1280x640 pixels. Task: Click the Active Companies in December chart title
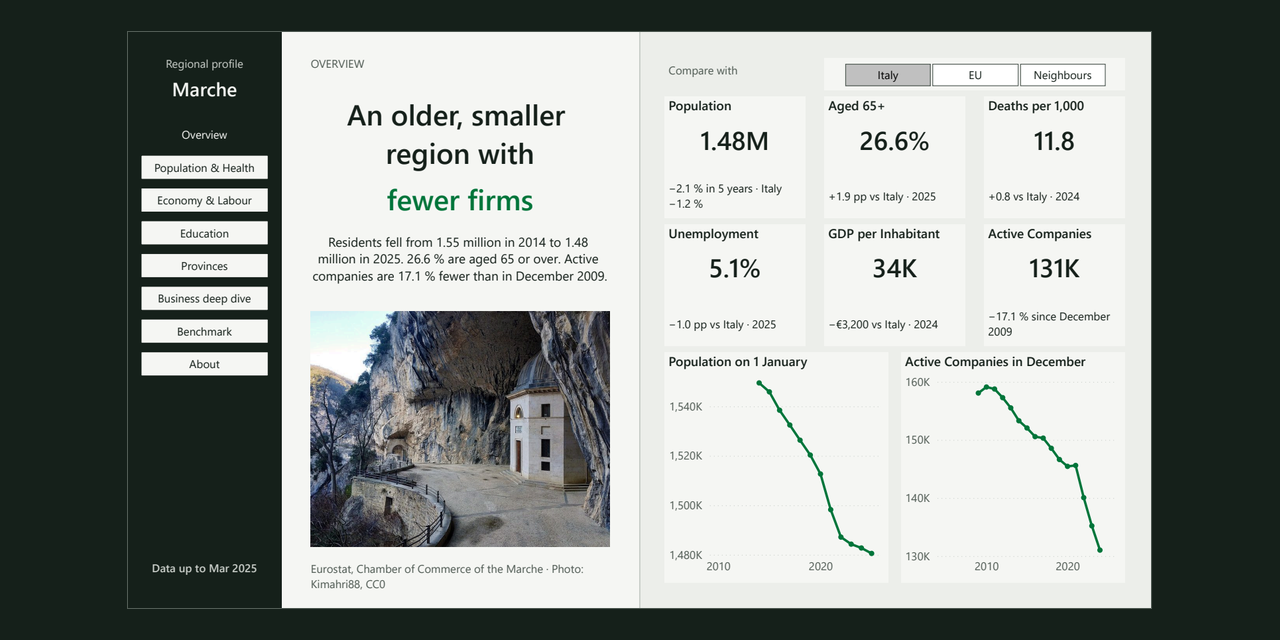995,362
